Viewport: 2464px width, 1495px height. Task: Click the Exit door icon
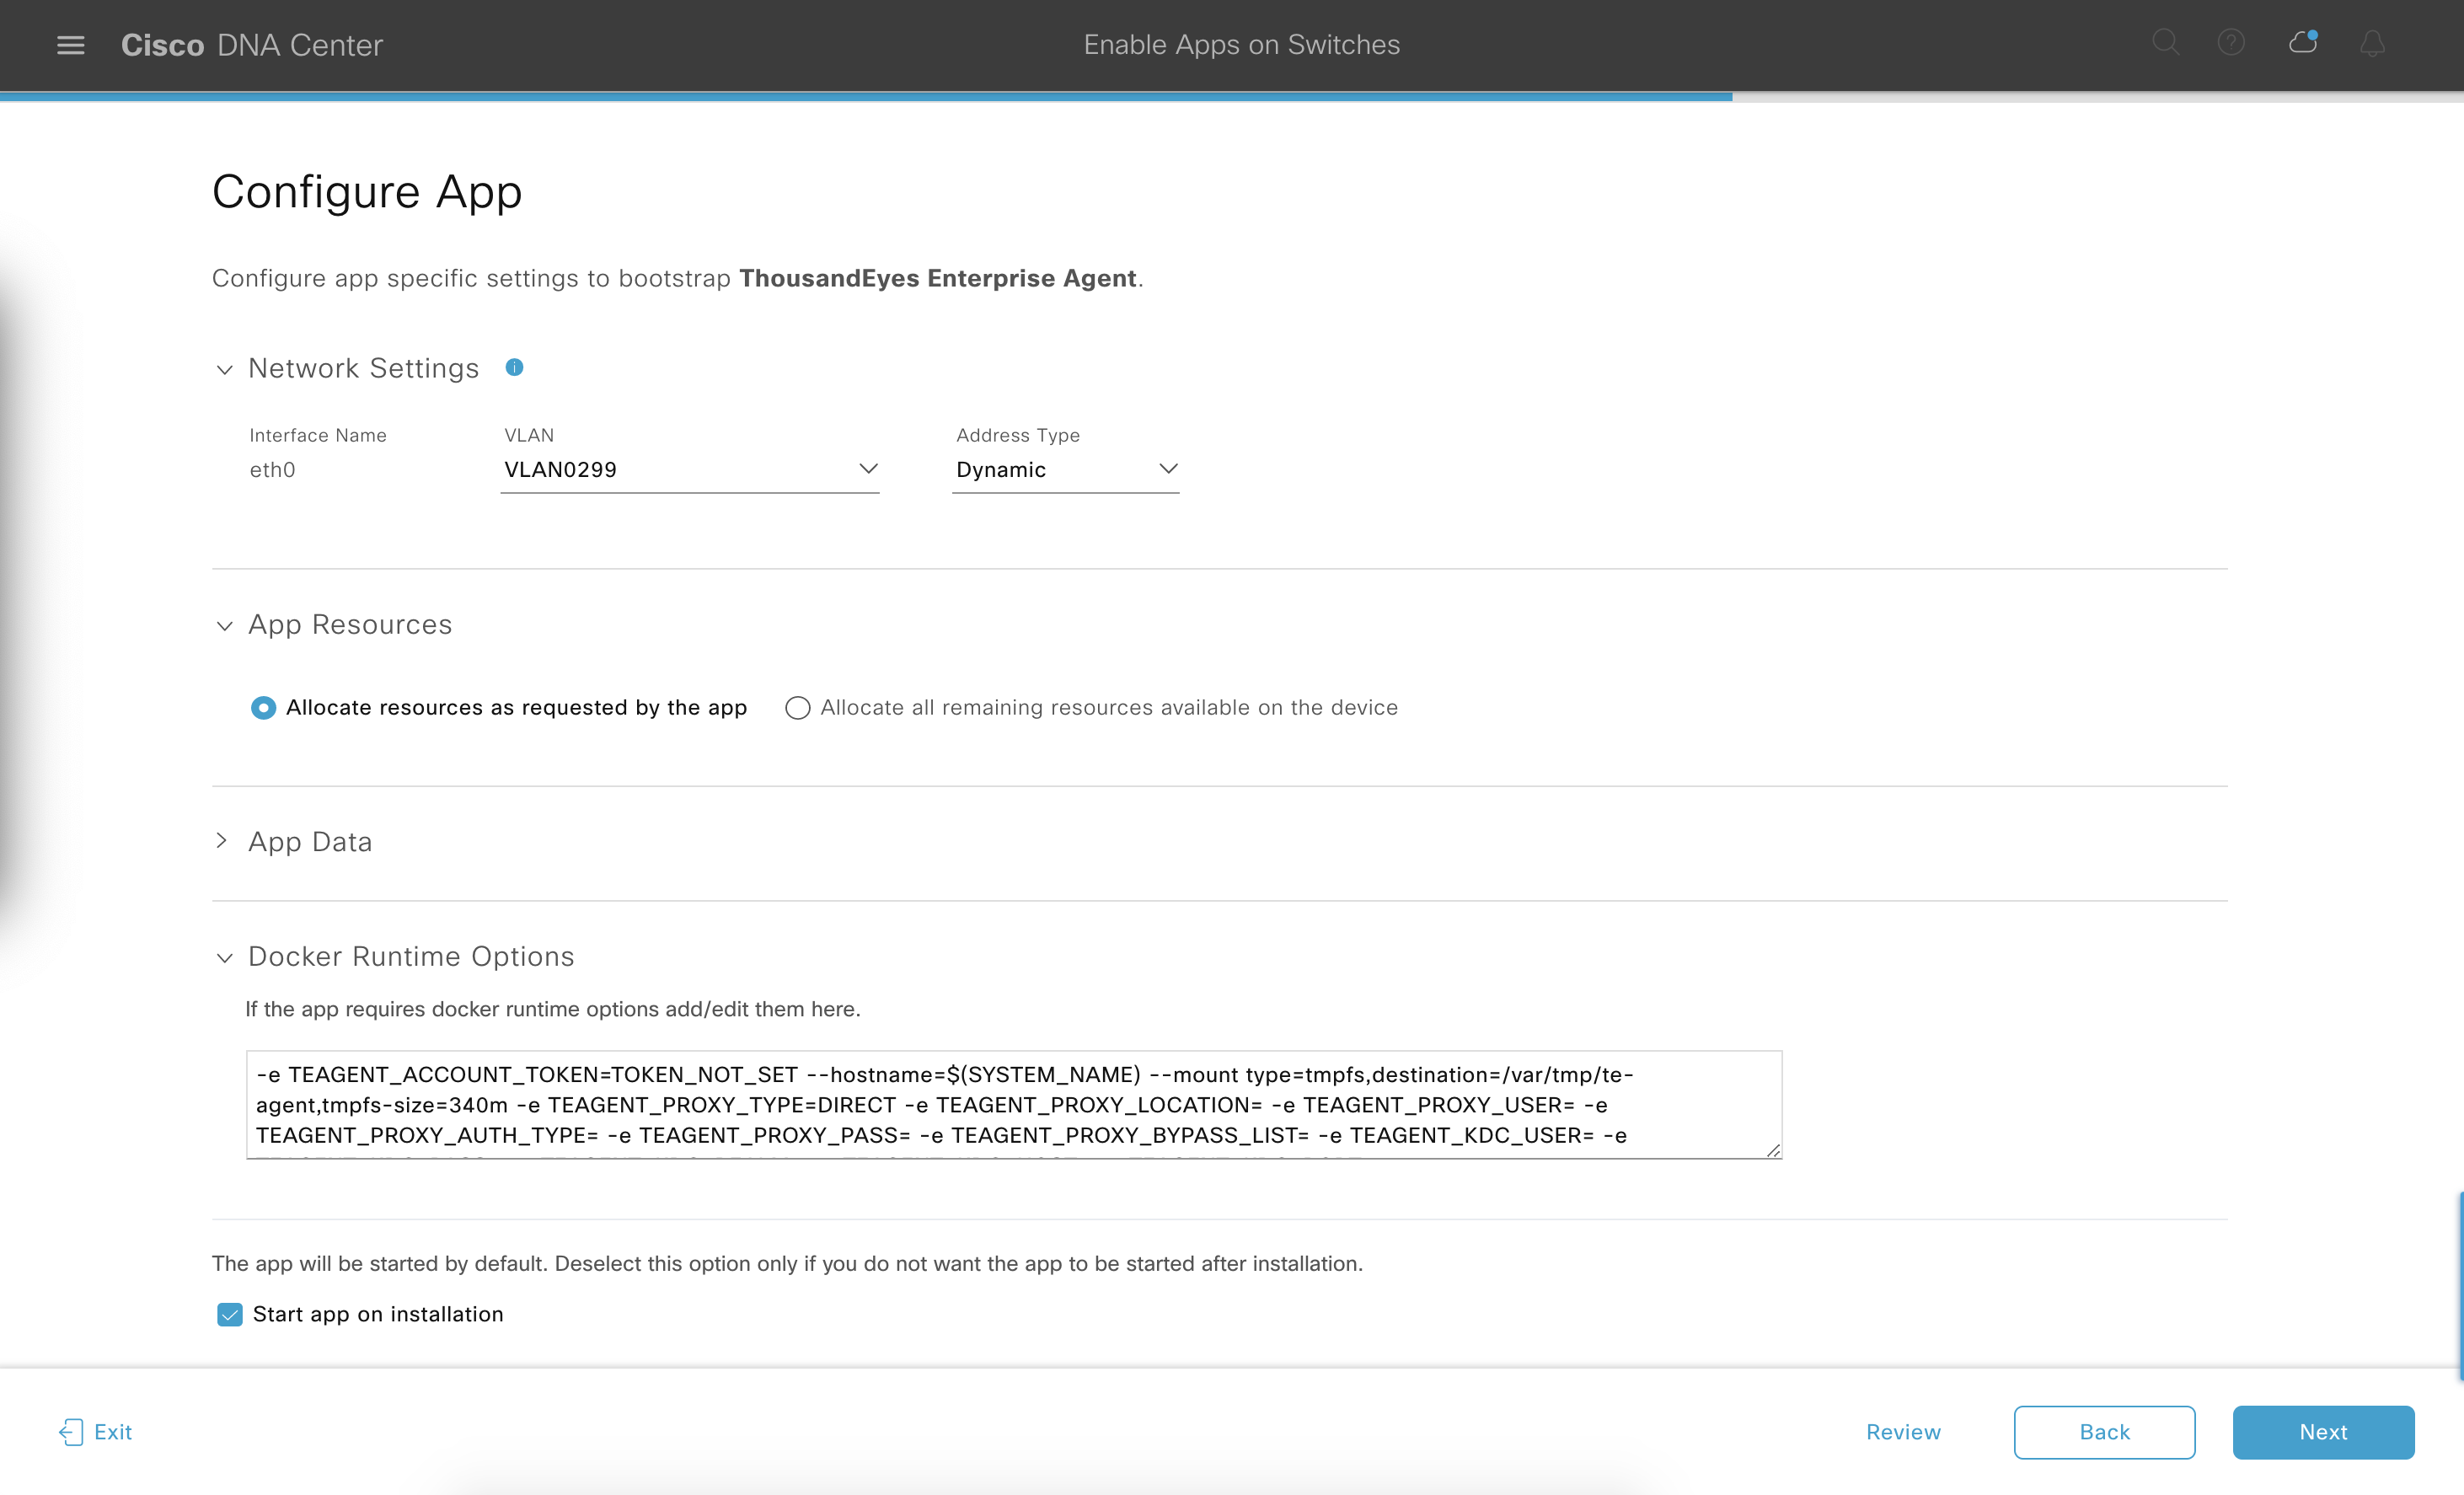point(71,1431)
